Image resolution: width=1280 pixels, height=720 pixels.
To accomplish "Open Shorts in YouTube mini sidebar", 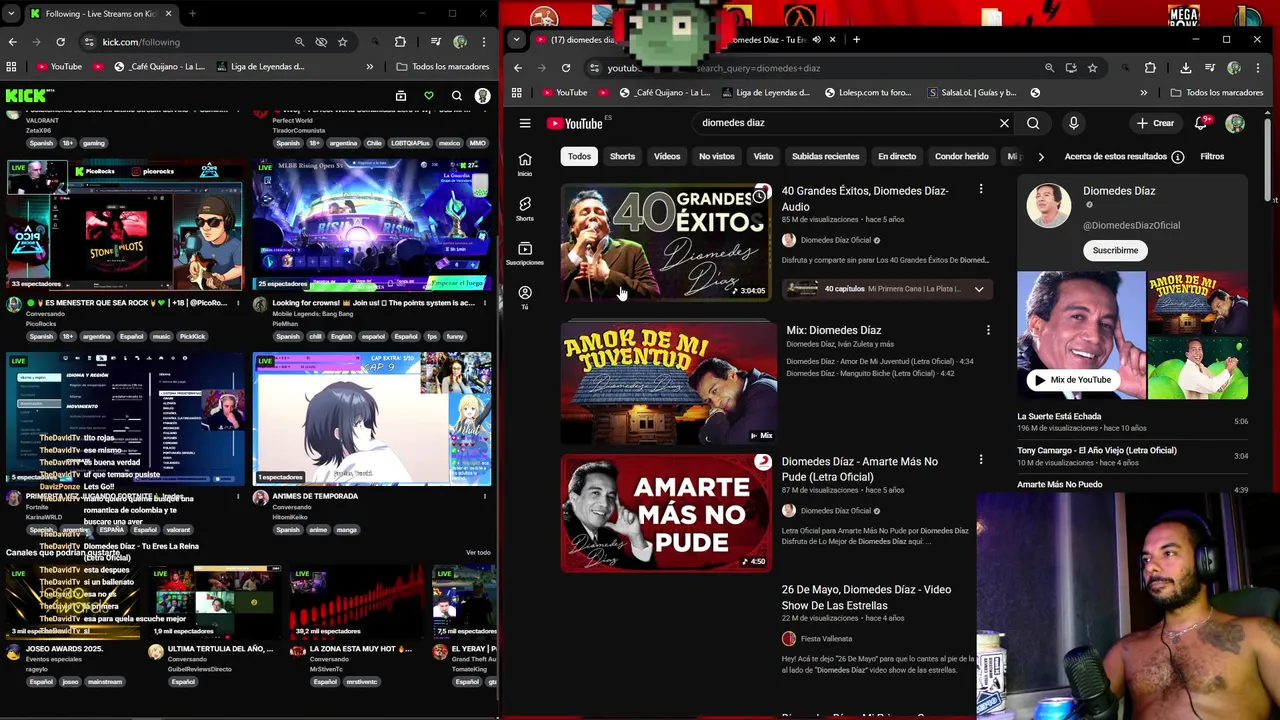I will [525, 208].
